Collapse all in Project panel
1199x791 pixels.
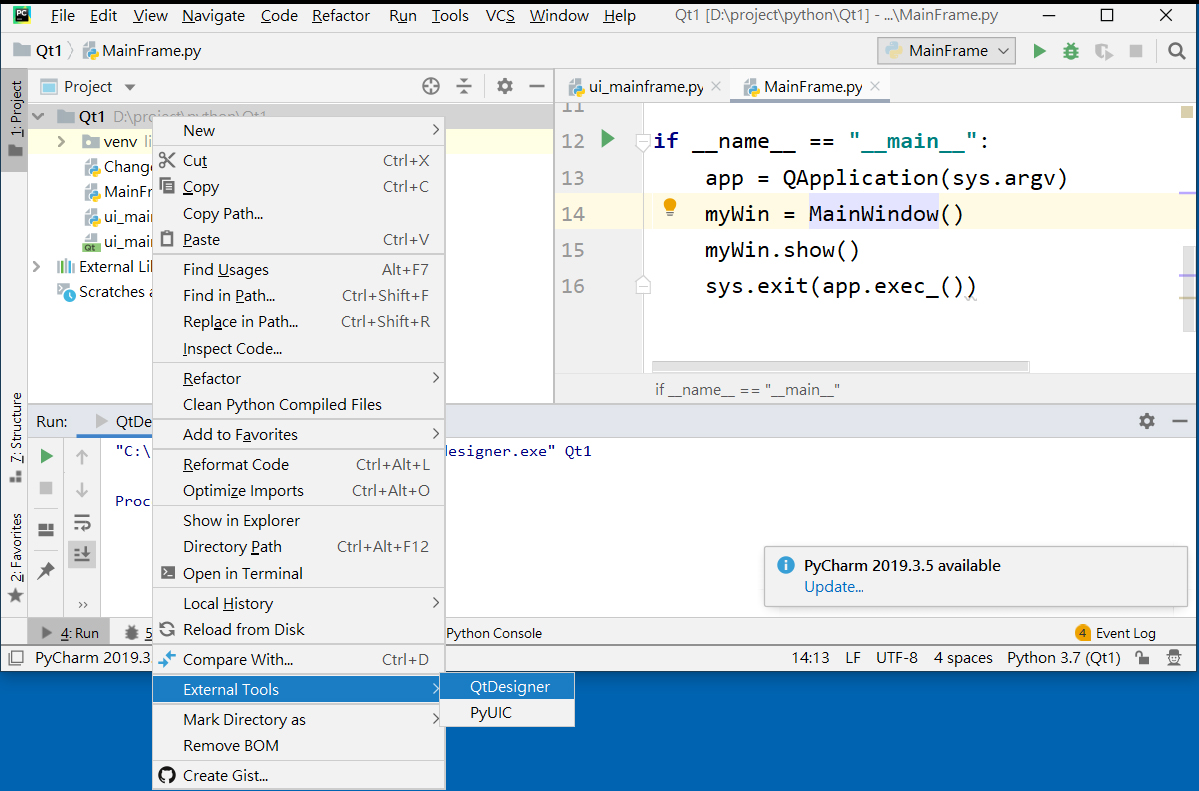click(463, 86)
